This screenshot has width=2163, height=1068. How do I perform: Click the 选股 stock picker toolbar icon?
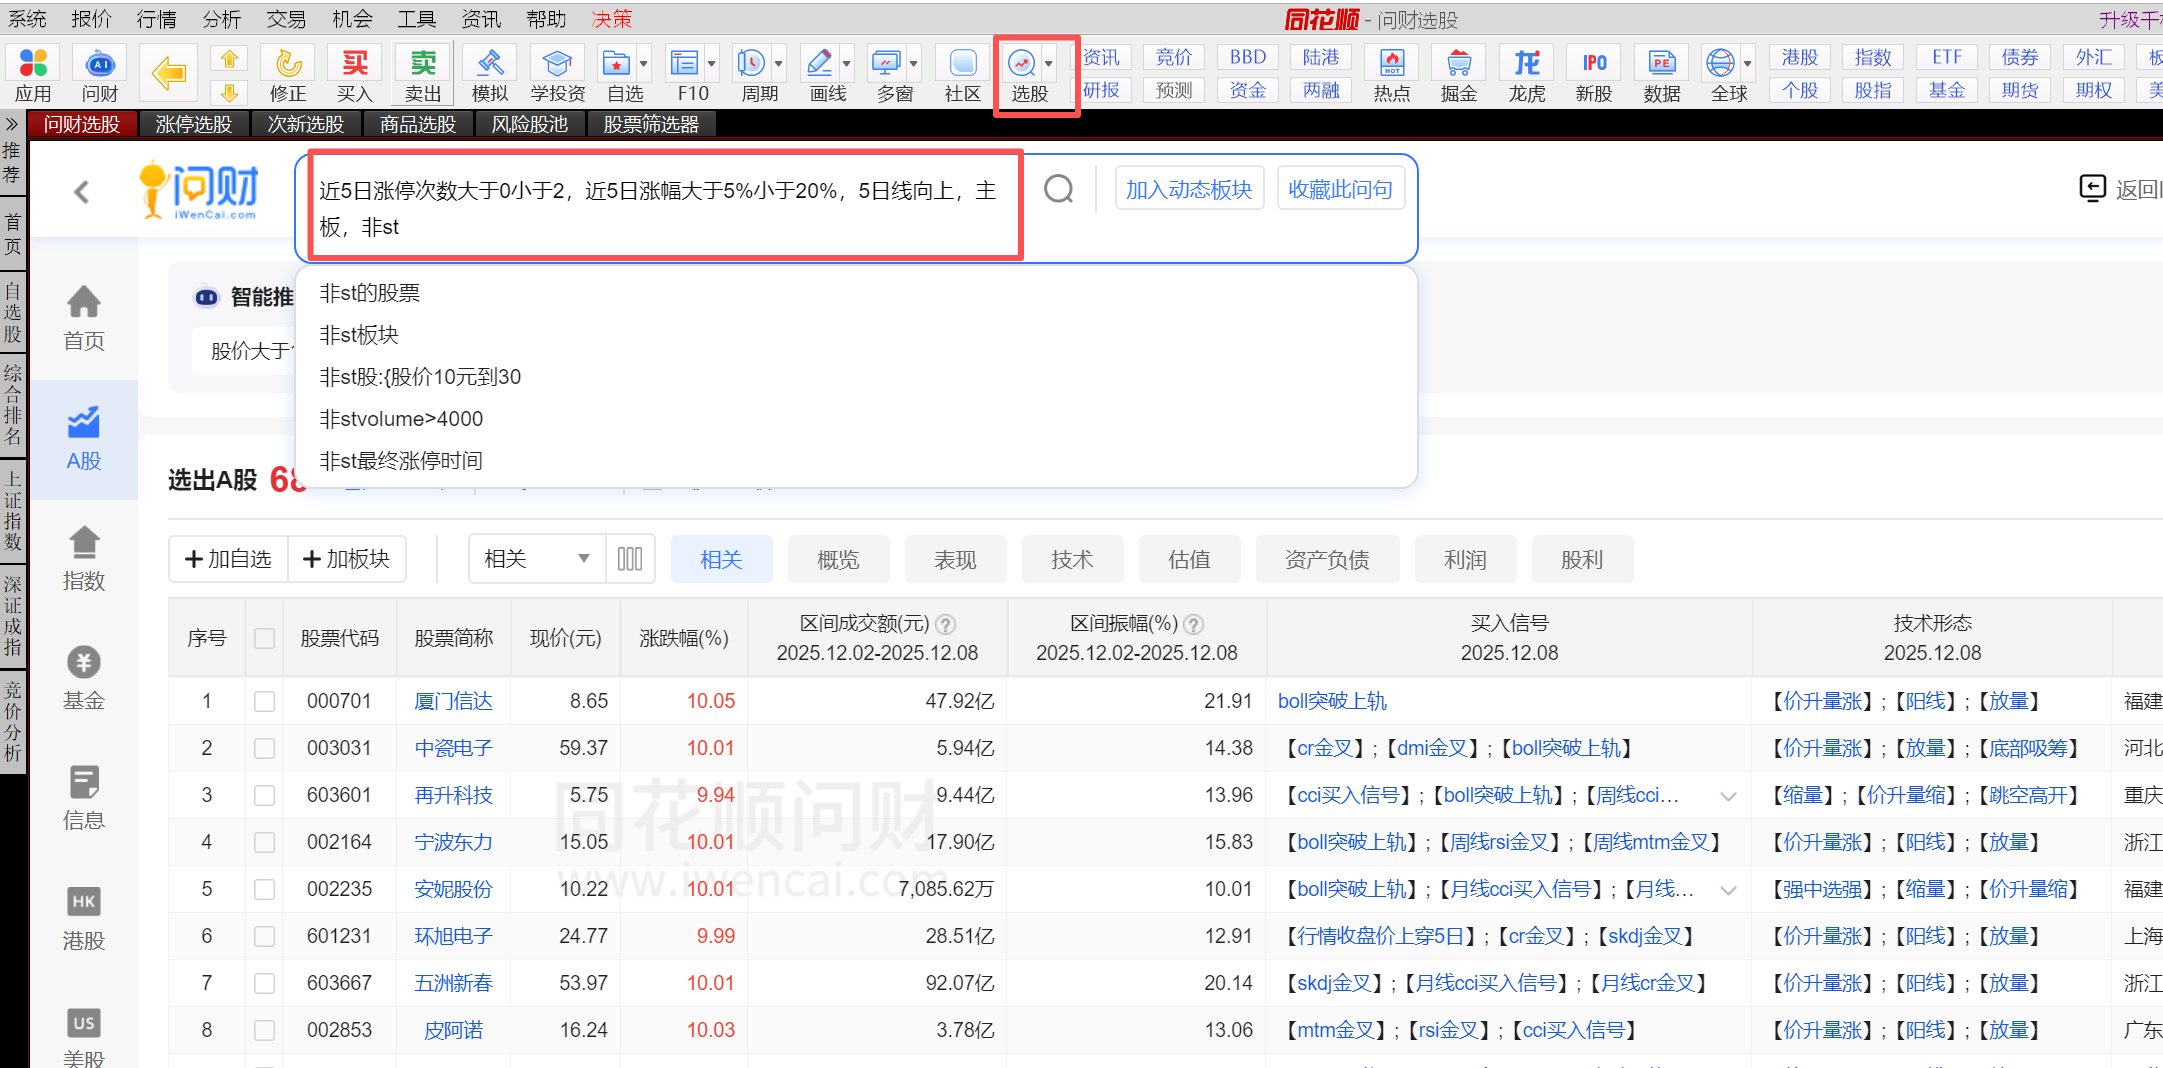click(x=1022, y=74)
